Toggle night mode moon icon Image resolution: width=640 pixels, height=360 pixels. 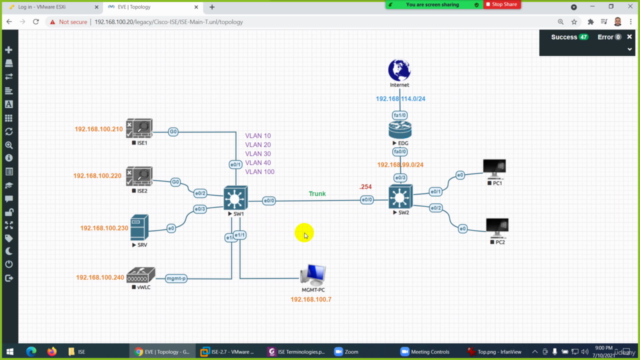pyautogui.click(x=9, y=251)
